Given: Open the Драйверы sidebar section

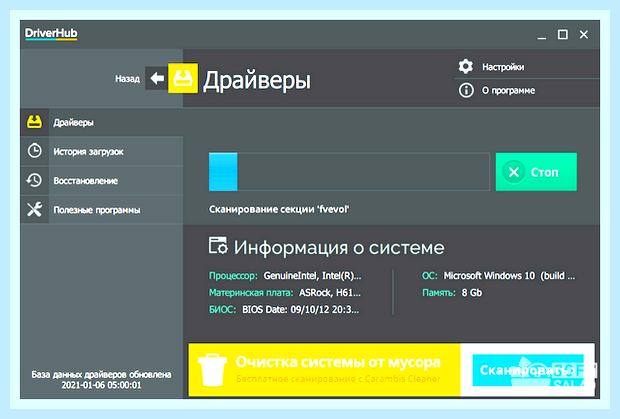Looking at the screenshot, I should (102, 122).
